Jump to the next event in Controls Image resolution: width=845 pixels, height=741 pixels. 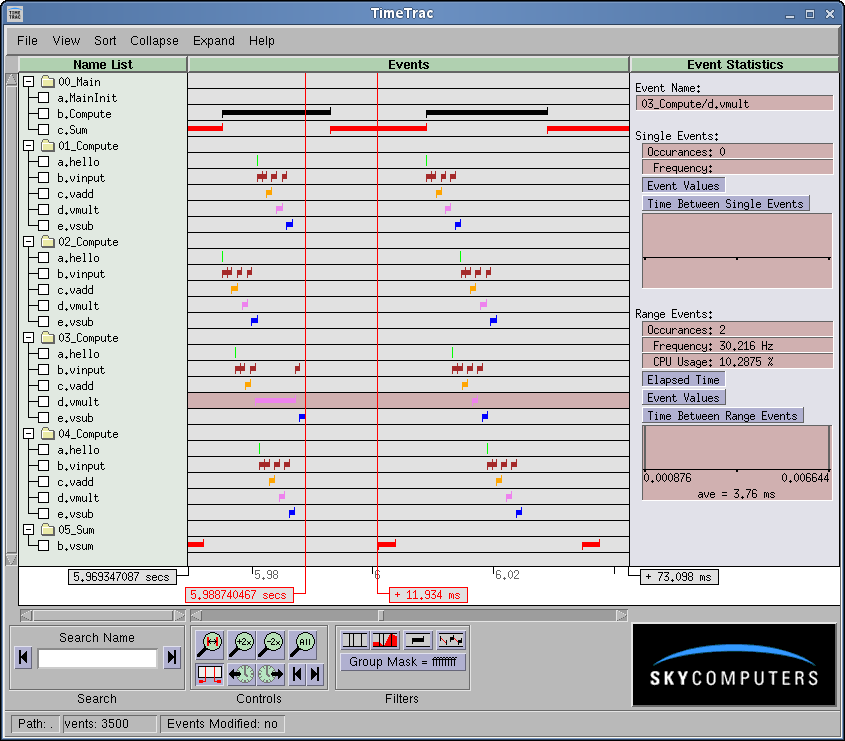pos(315,674)
